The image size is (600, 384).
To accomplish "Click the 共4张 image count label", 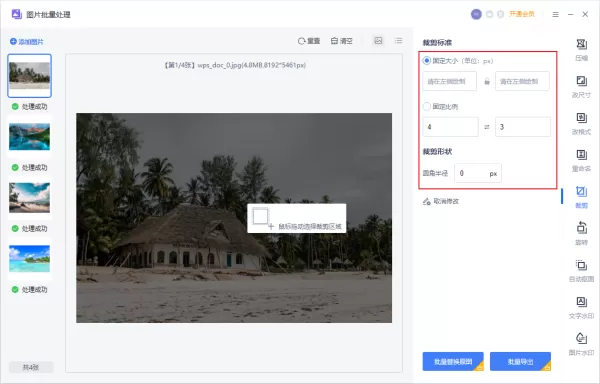I will point(31,368).
